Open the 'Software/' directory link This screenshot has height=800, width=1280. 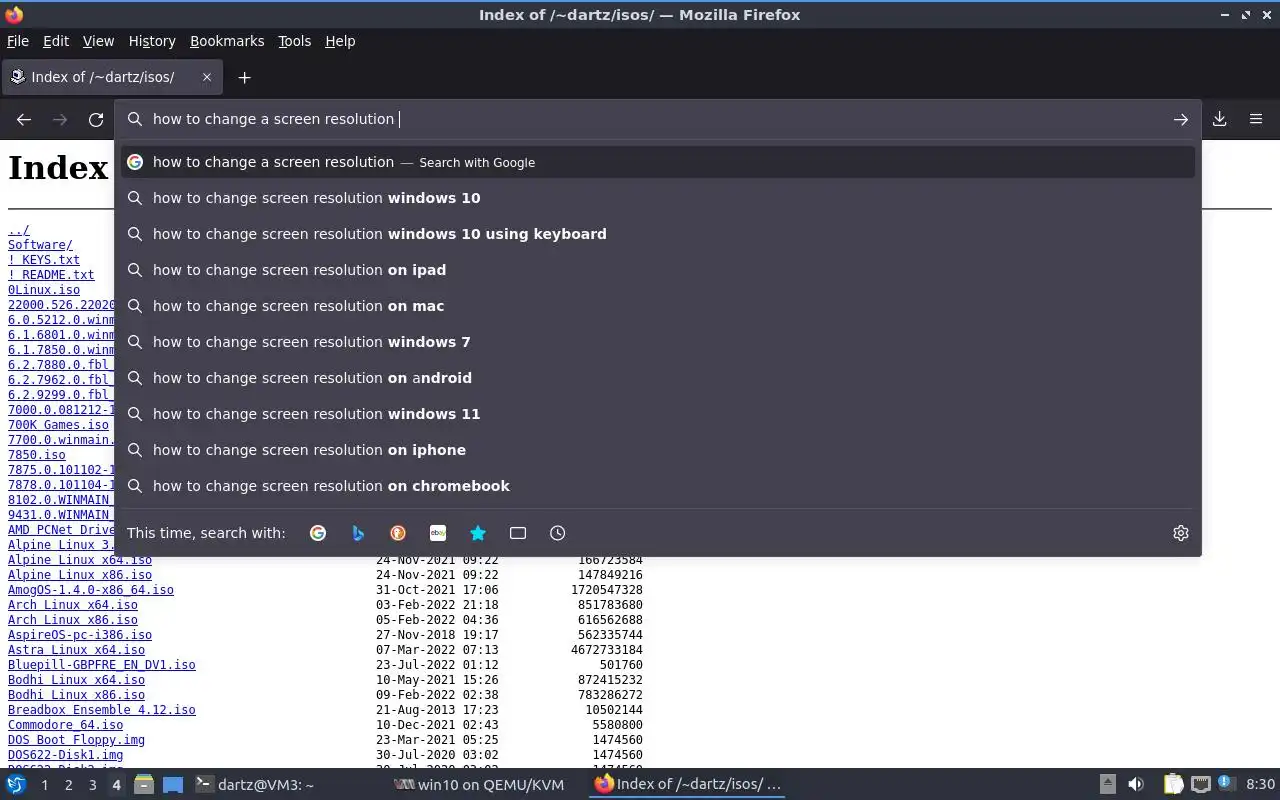point(40,245)
